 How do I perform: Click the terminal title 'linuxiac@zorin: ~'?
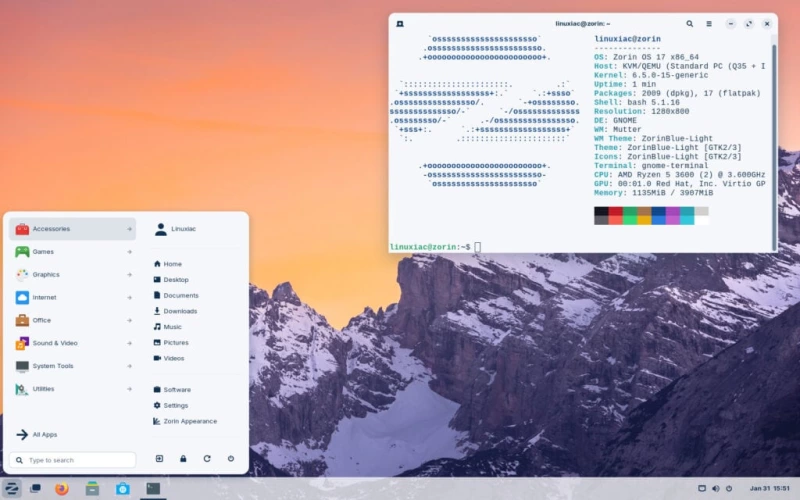coord(582,23)
